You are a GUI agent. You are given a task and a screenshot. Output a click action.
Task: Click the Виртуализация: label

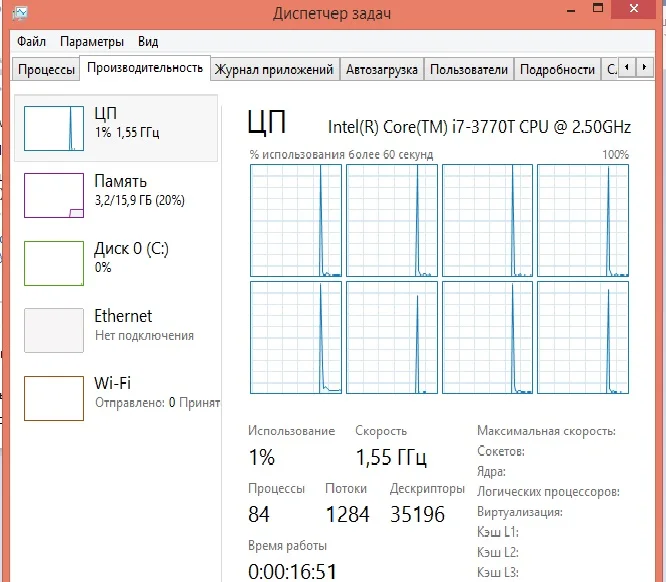click(520, 512)
